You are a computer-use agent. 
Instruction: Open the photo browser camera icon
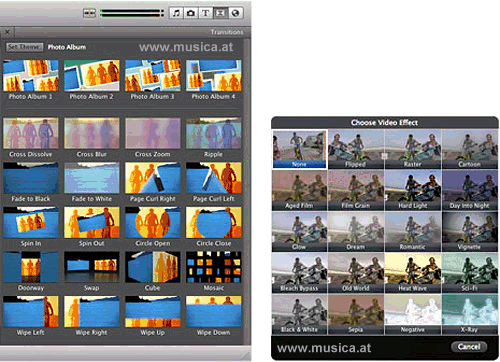click(x=191, y=13)
